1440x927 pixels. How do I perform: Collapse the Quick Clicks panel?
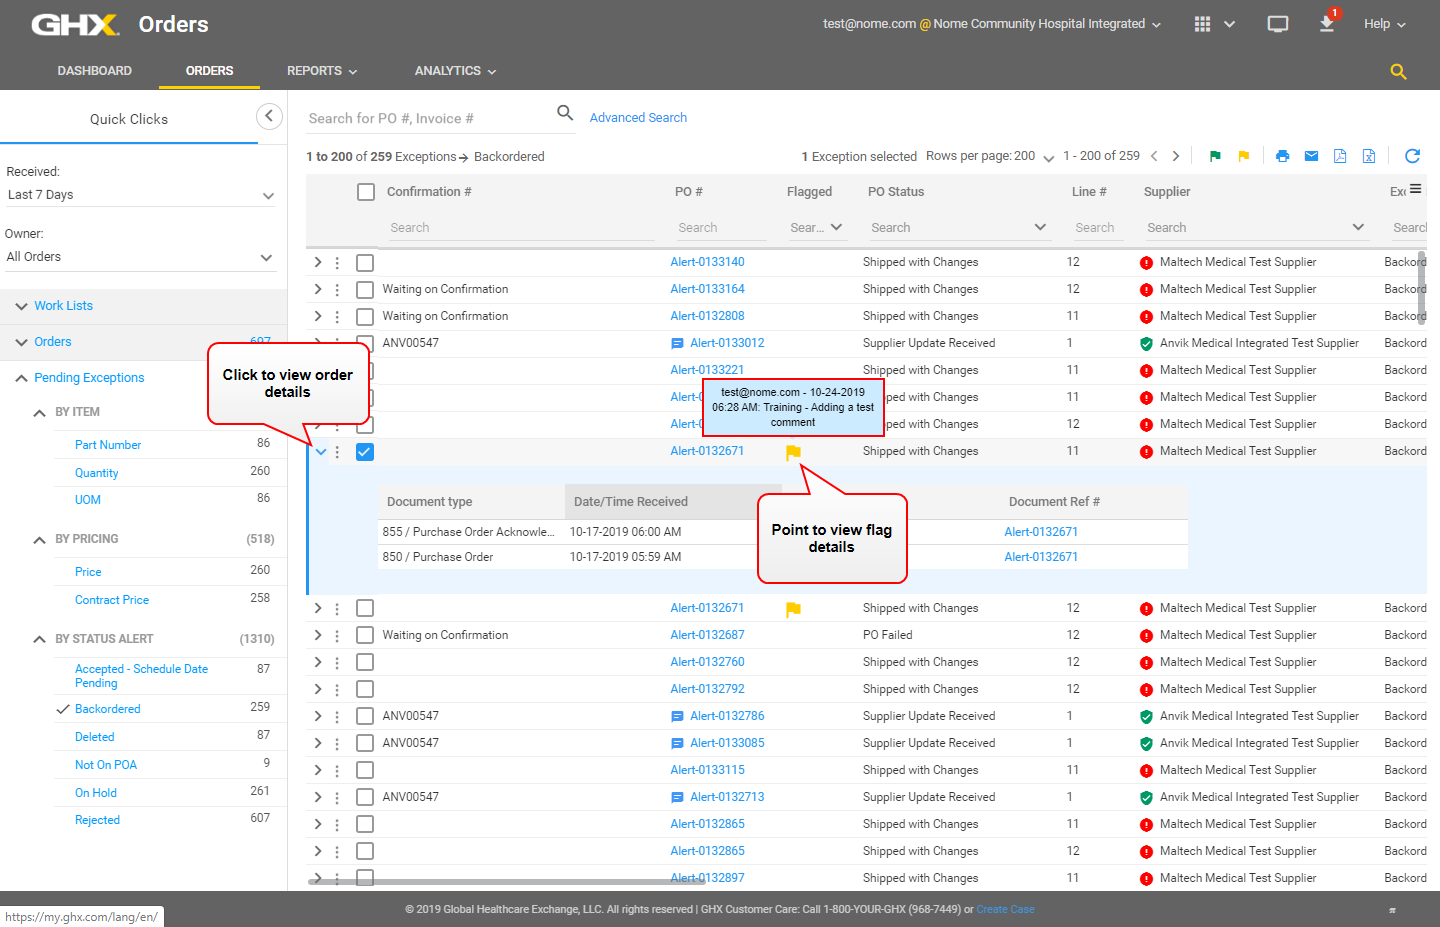tap(269, 117)
